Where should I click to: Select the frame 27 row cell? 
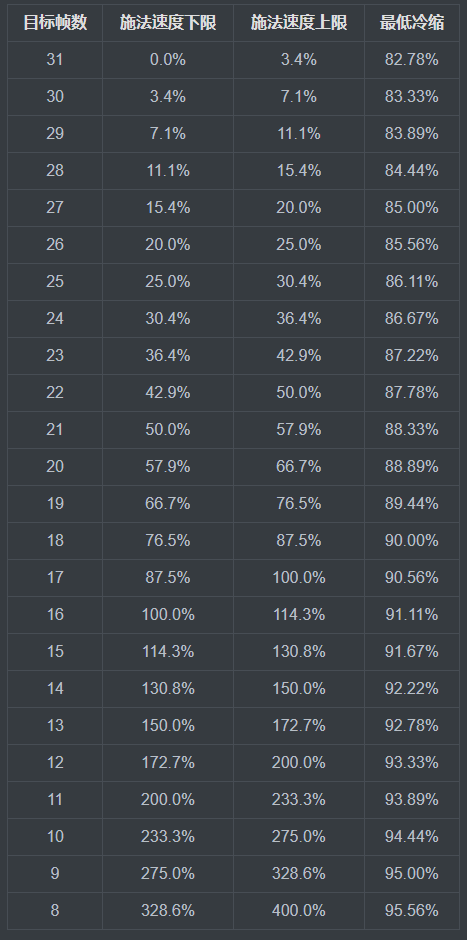(55, 208)
